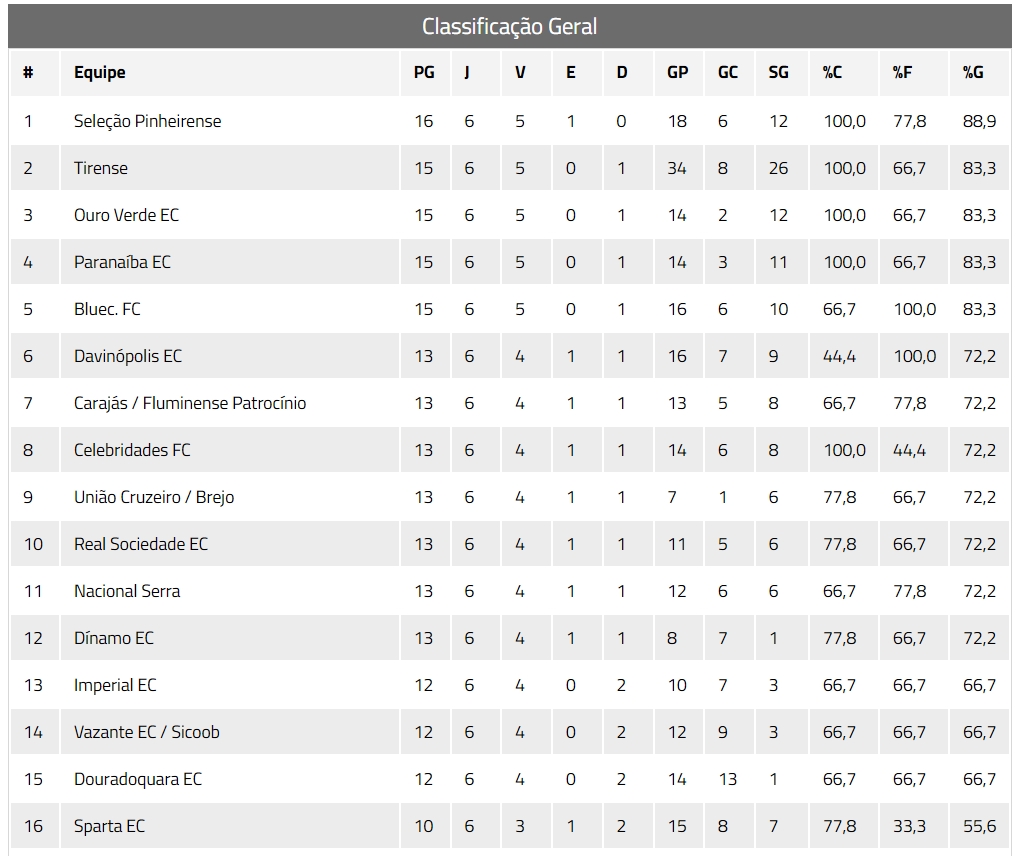
Task: Select Sparta EC in last row
Action: [109, 826]
